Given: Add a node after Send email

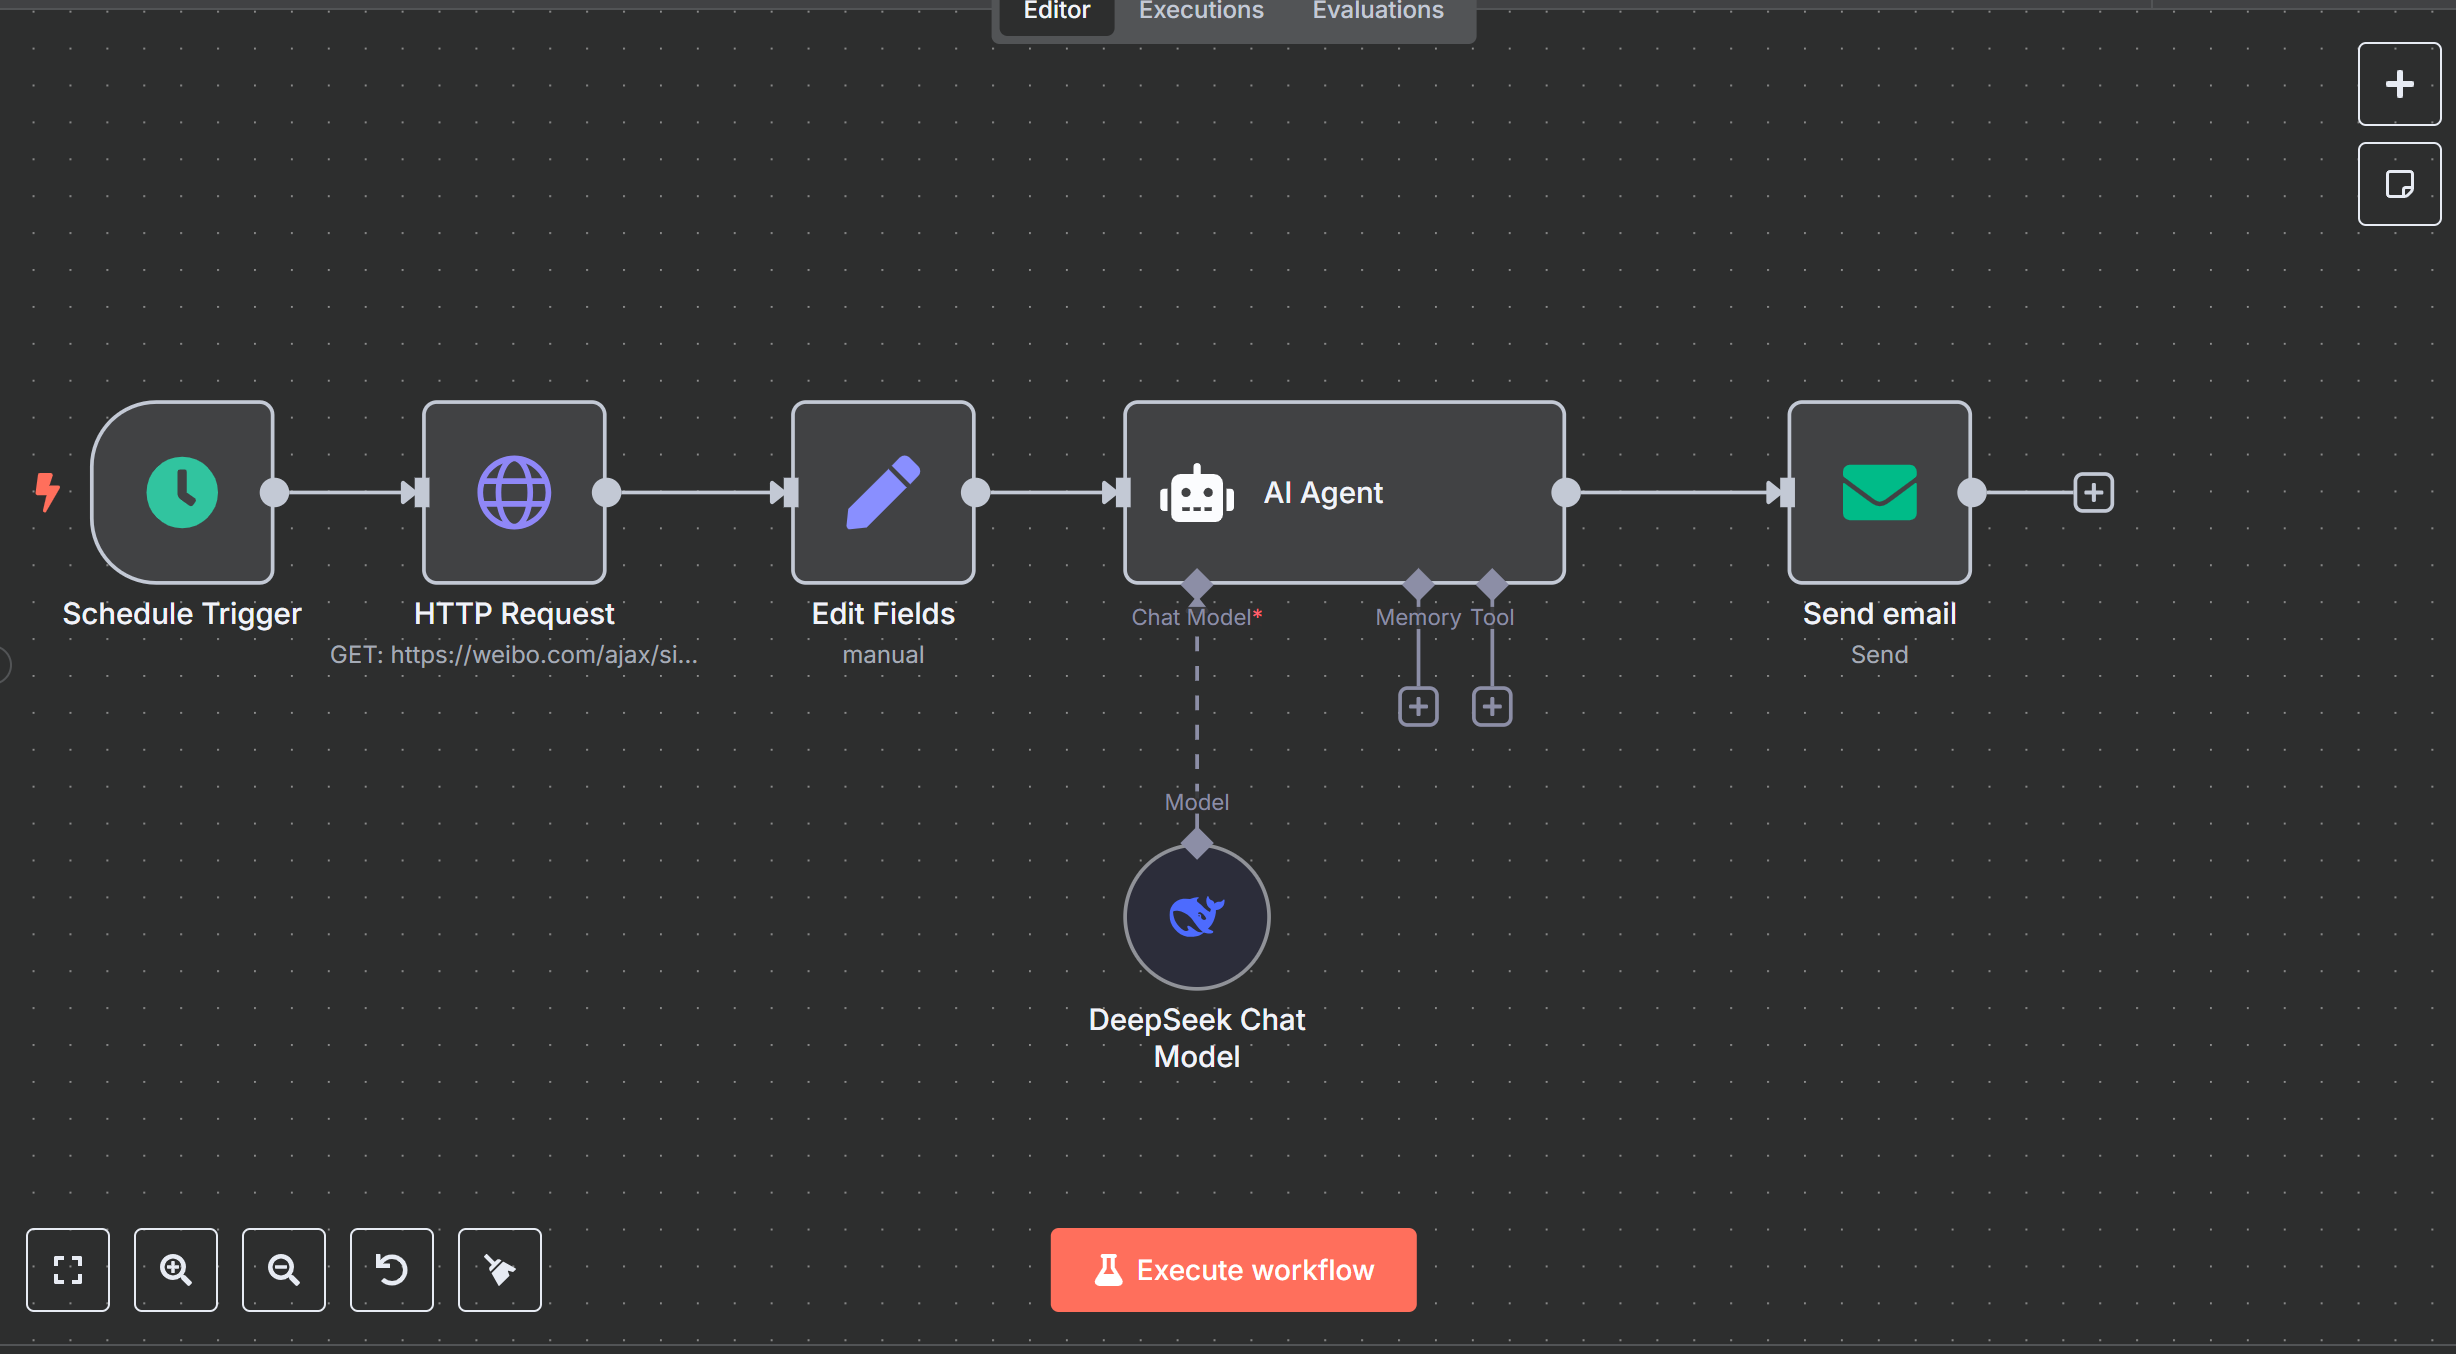Looking at the screenshot, I should tap(2093, 492).
